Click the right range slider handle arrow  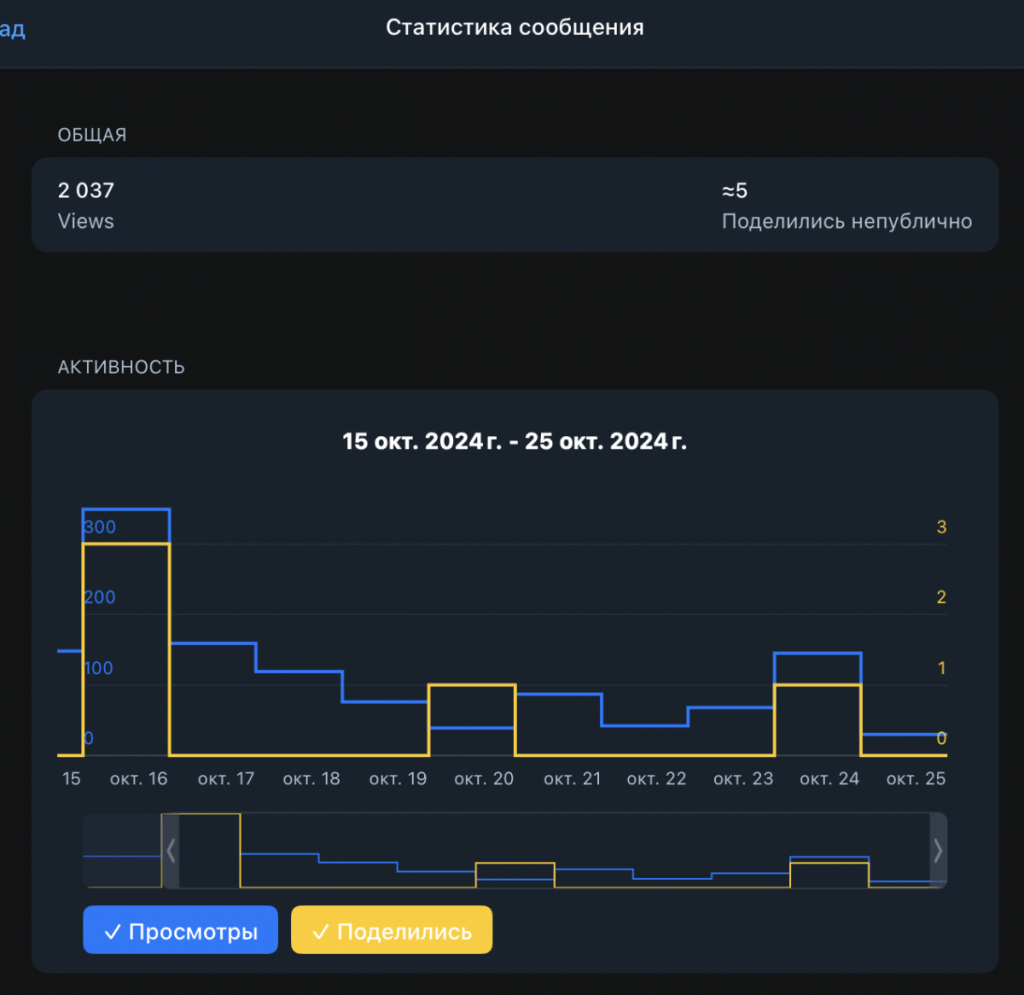938,851
